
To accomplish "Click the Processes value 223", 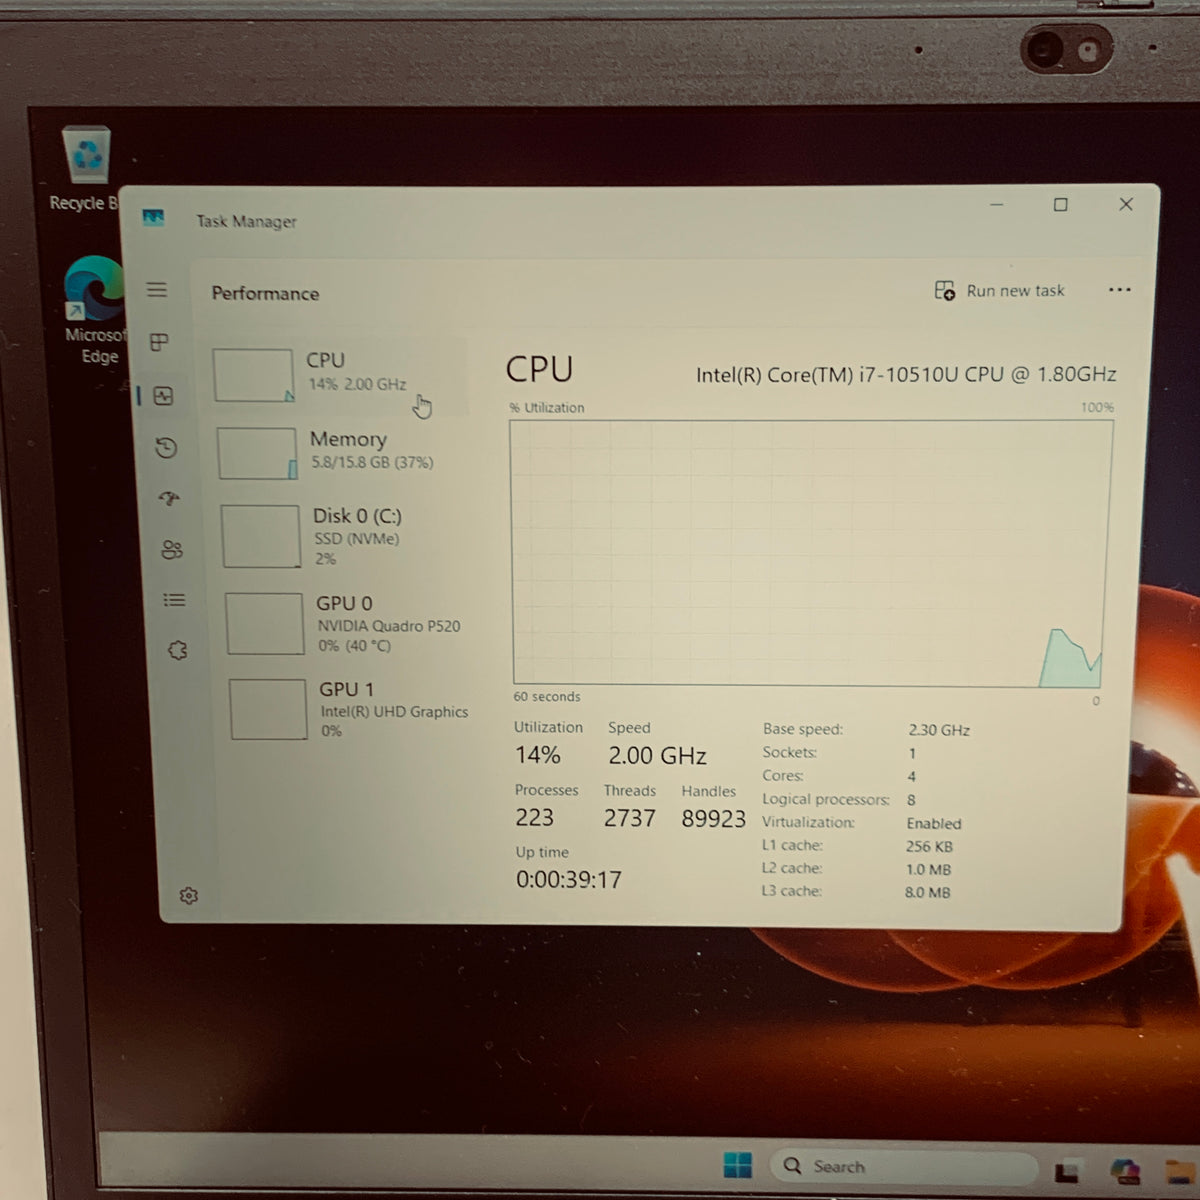I will [534, 817].
